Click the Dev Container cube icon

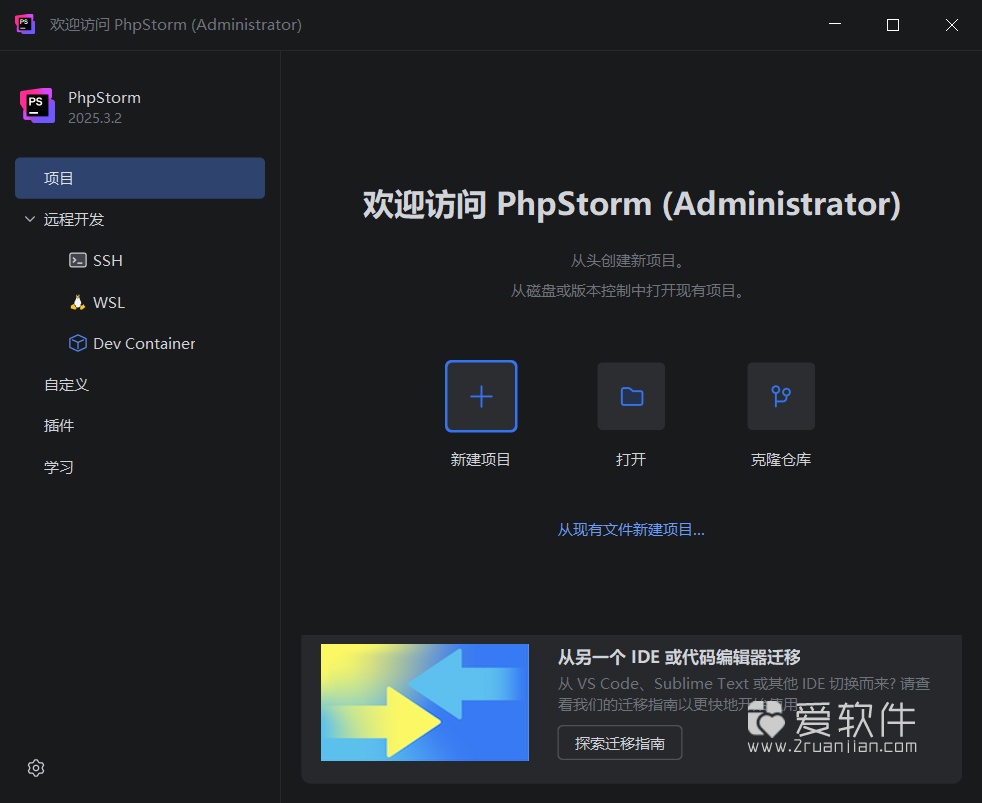77,343
